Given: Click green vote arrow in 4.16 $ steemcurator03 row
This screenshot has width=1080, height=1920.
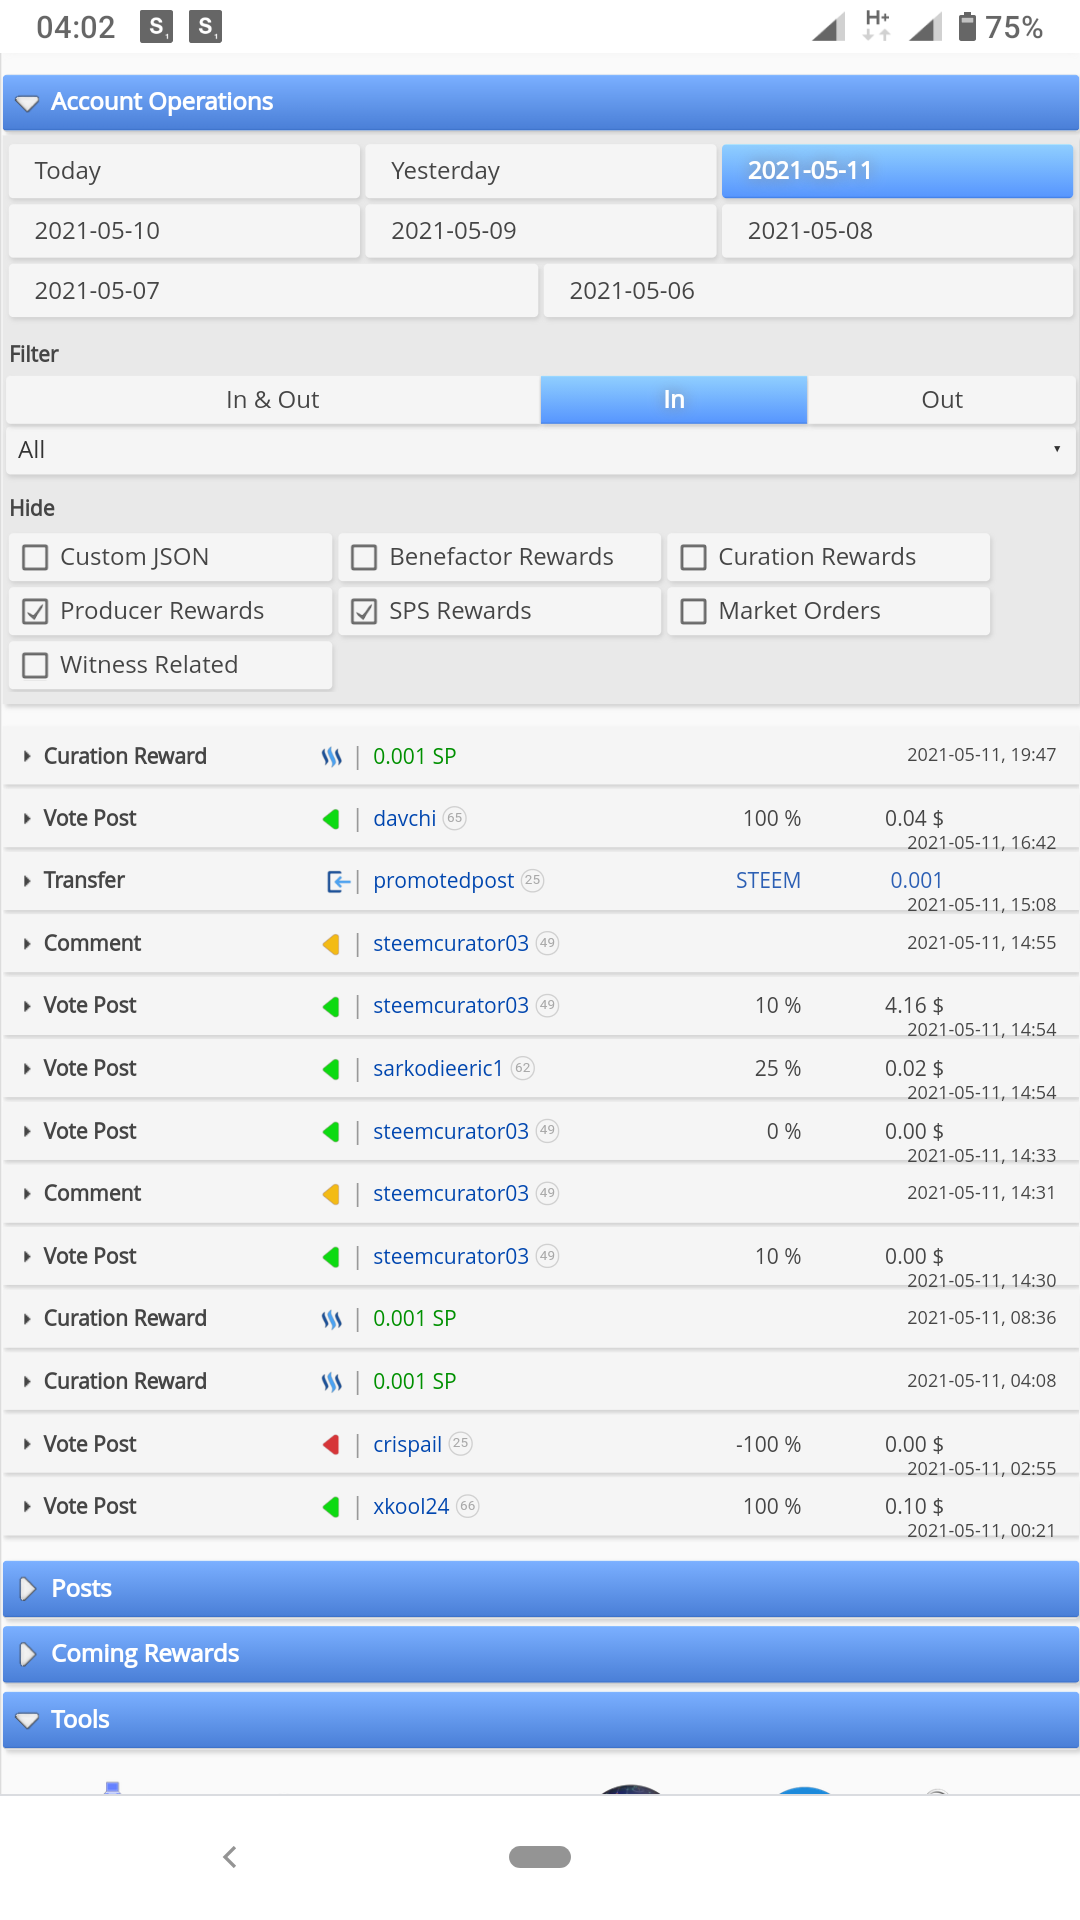Looking at the screenshot, I should coord(331,1007).
